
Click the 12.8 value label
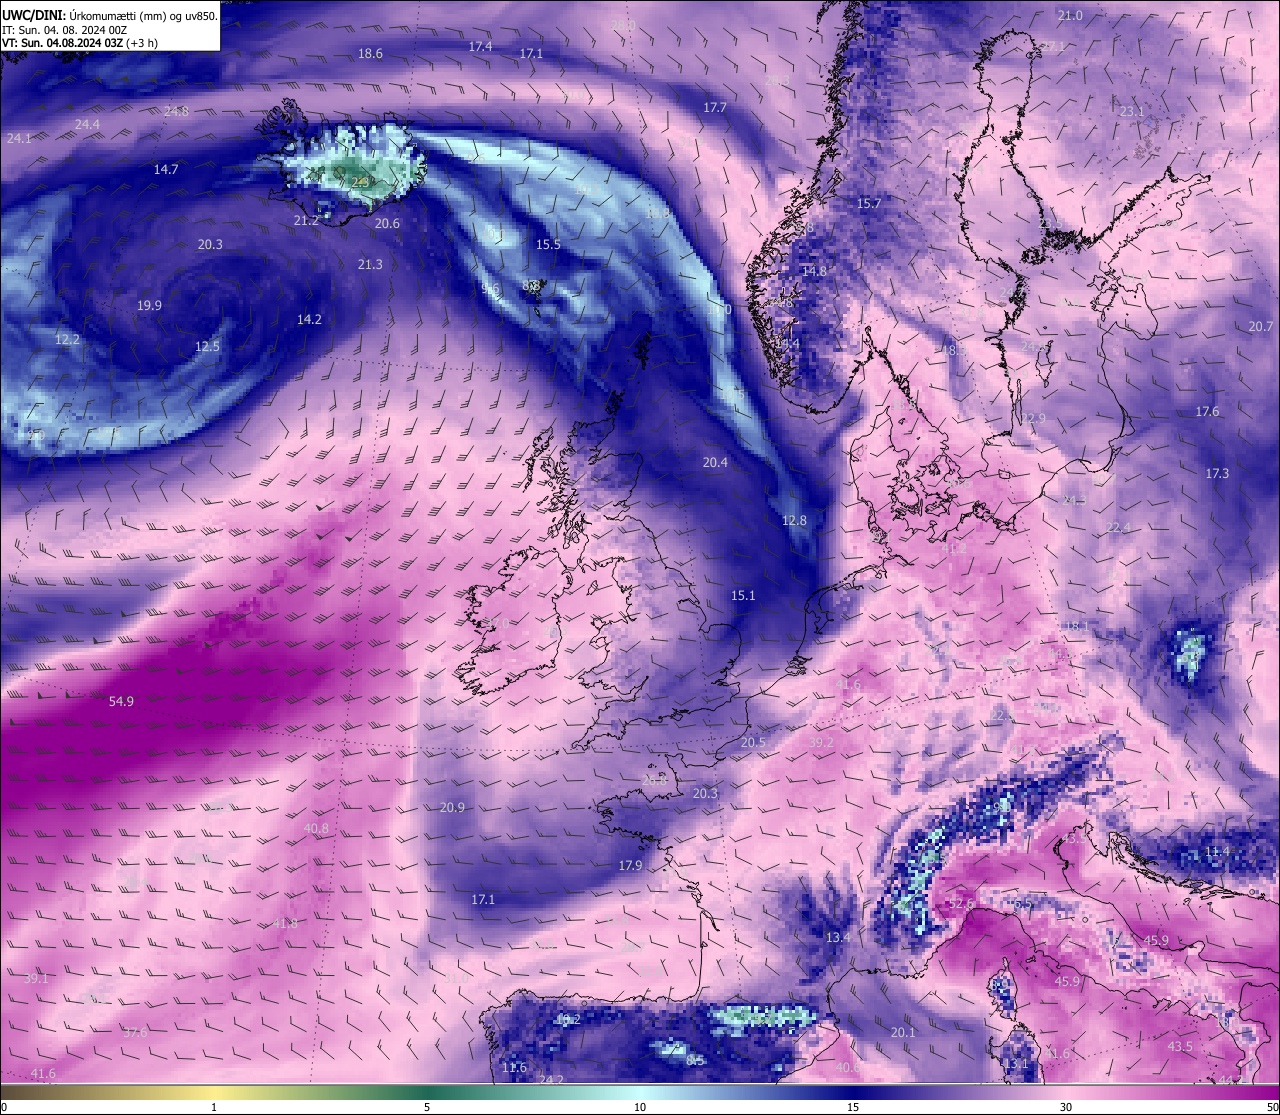coord(794,521)
